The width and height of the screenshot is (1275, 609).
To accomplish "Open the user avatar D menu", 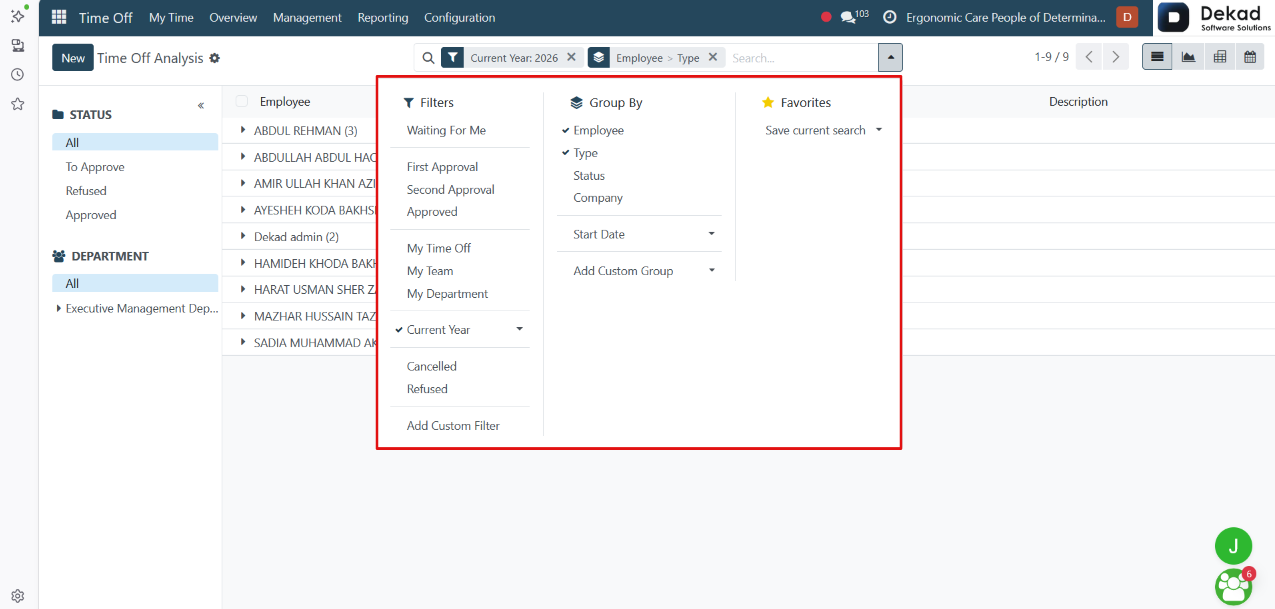I will [1127, 17].
